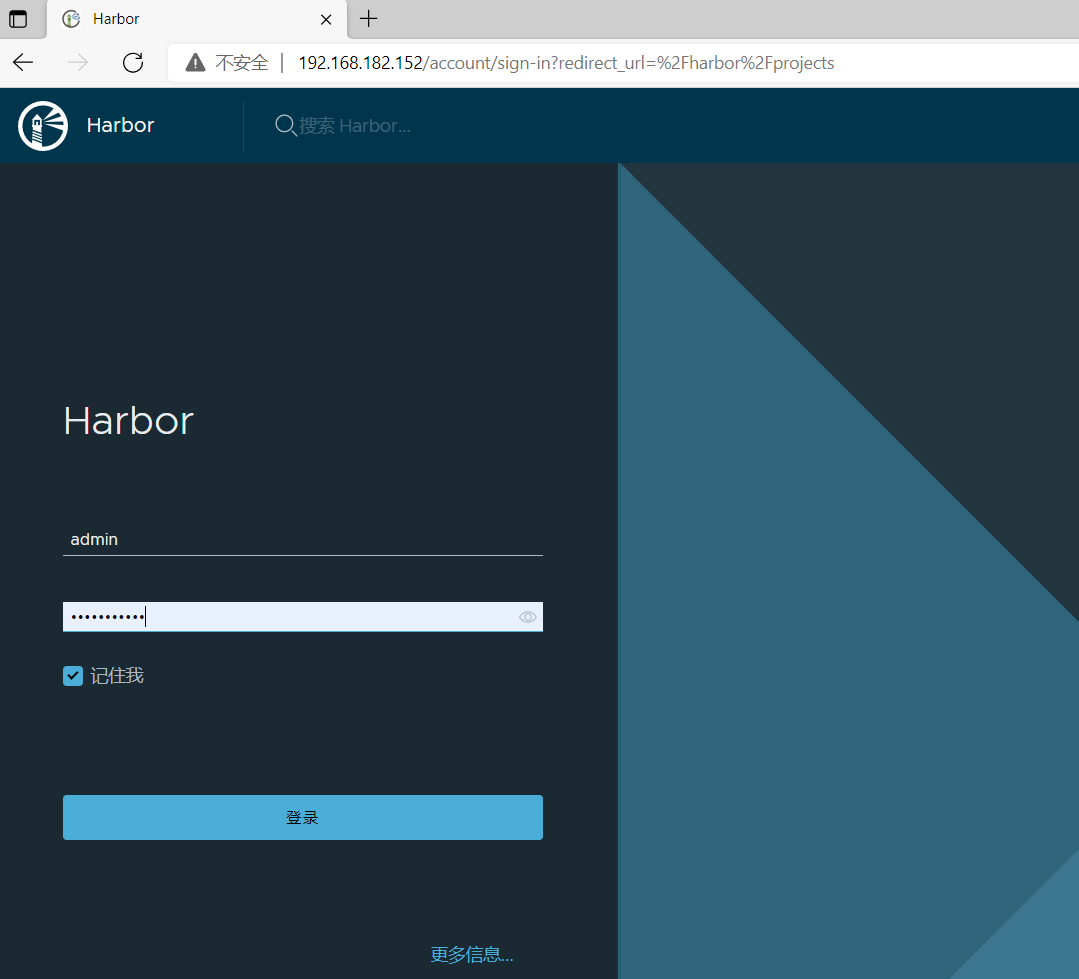Open the tab actions menu icon
Image resolution: width=1079 pixels, height=979 pixels.
(18, 19)
